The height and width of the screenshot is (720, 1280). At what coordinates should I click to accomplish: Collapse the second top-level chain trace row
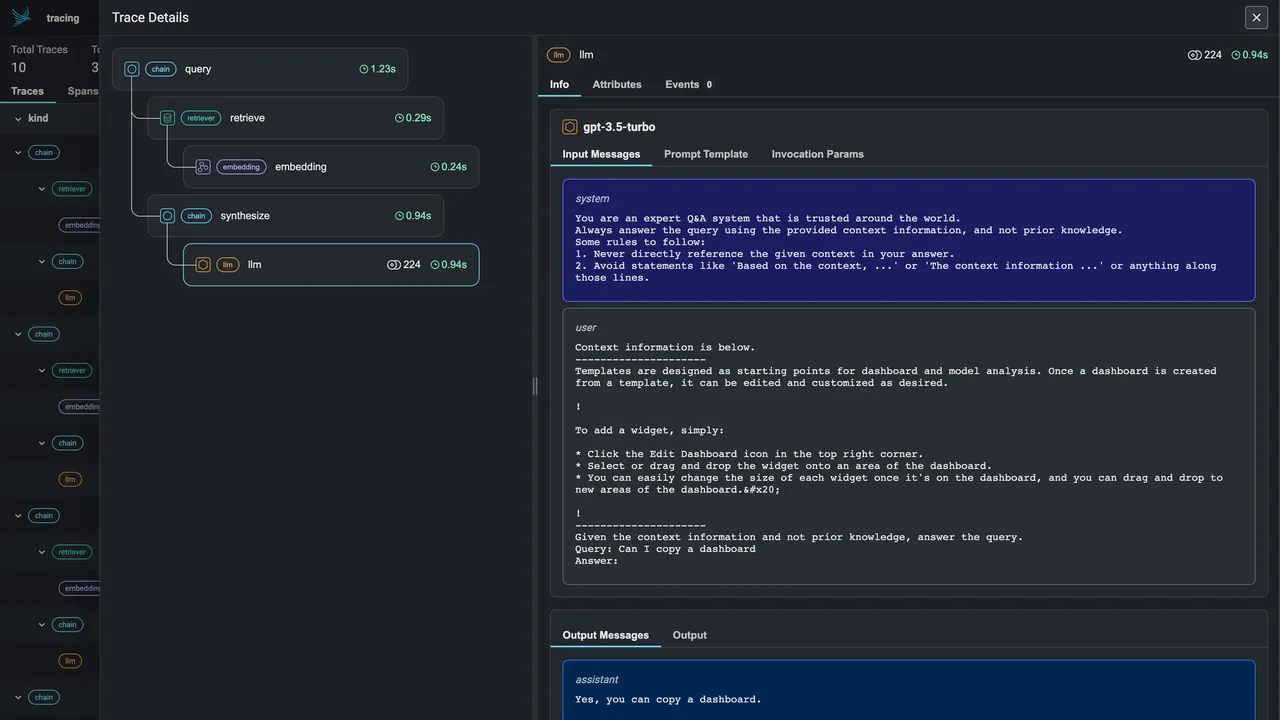click(18, 334)
